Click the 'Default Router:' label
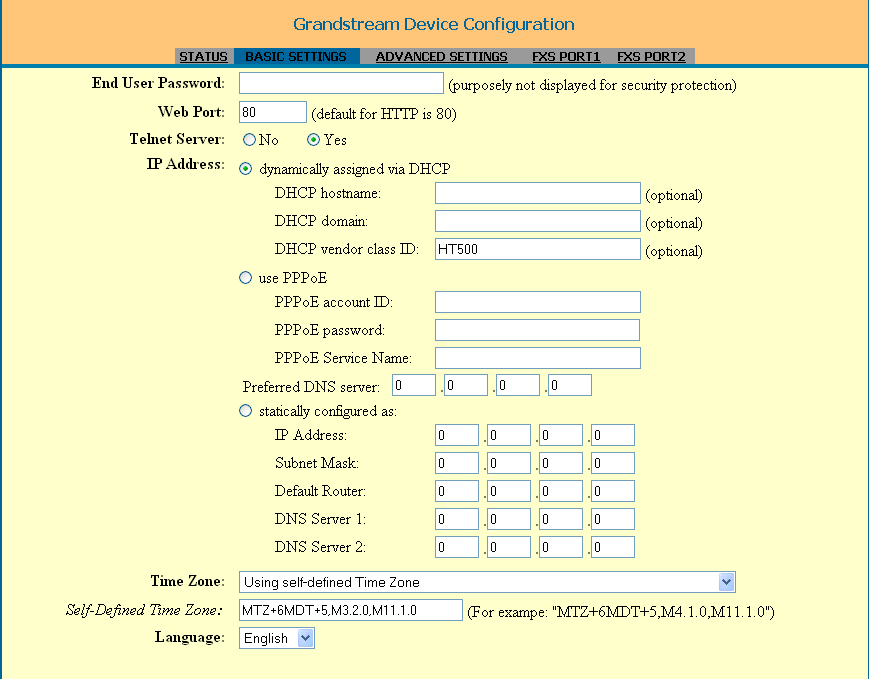 [320, 491]
